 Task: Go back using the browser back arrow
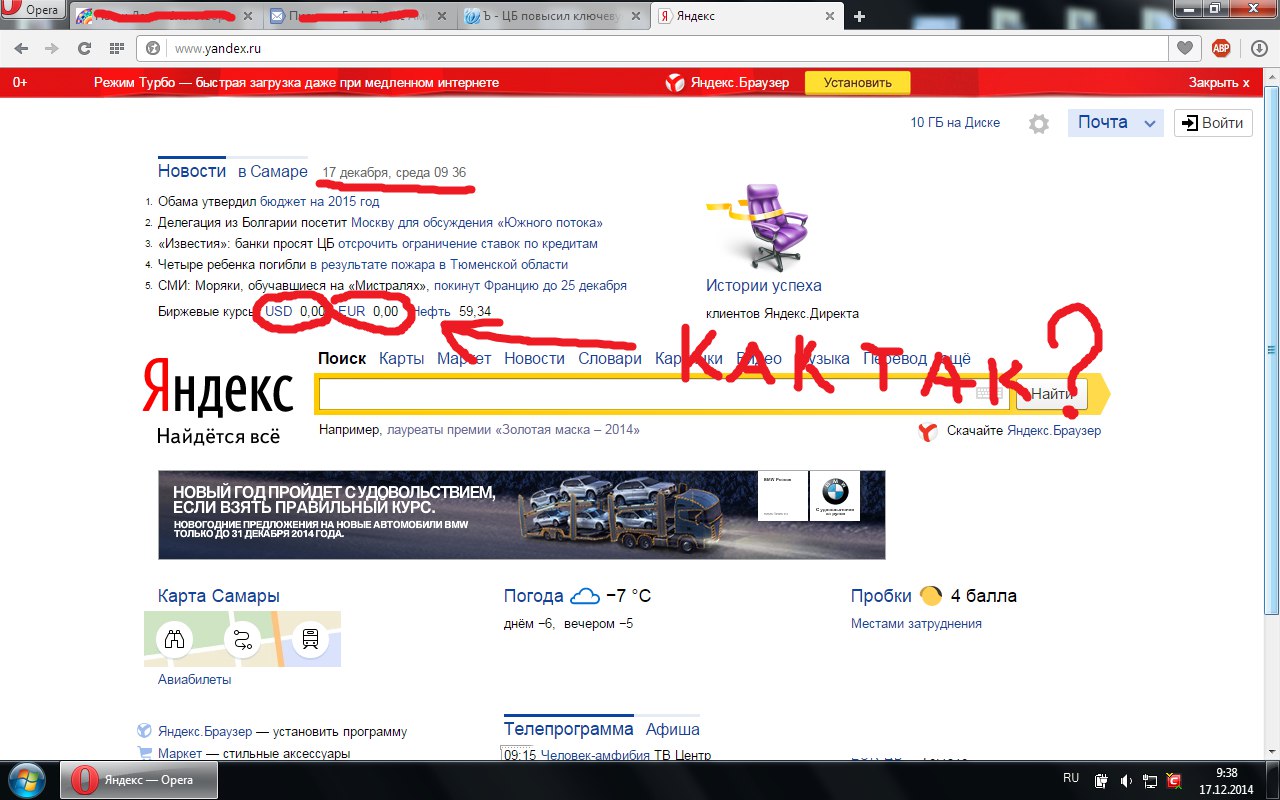[x=22, y=48]
